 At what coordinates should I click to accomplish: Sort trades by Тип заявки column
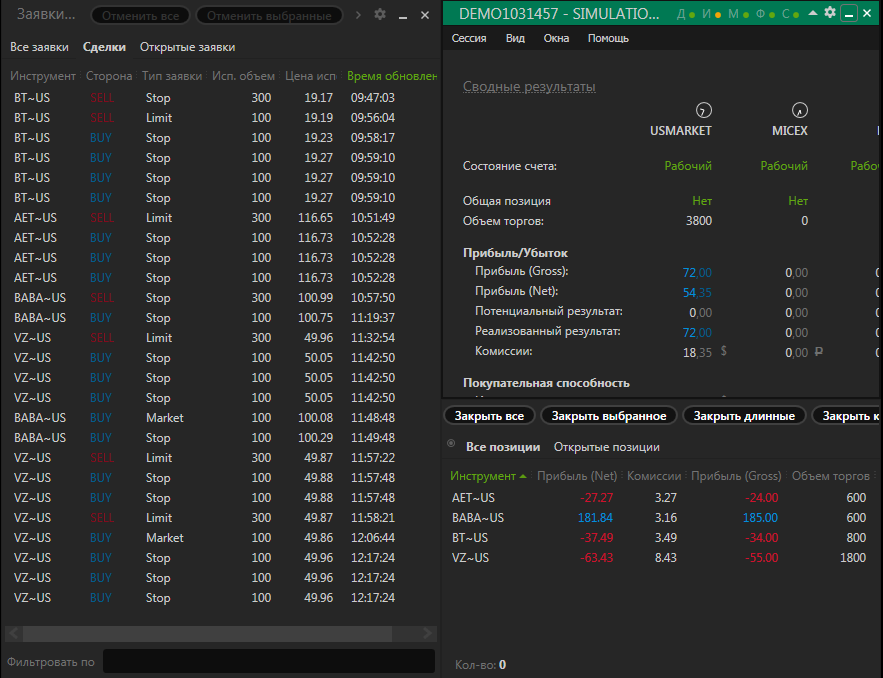click(172, 76)
